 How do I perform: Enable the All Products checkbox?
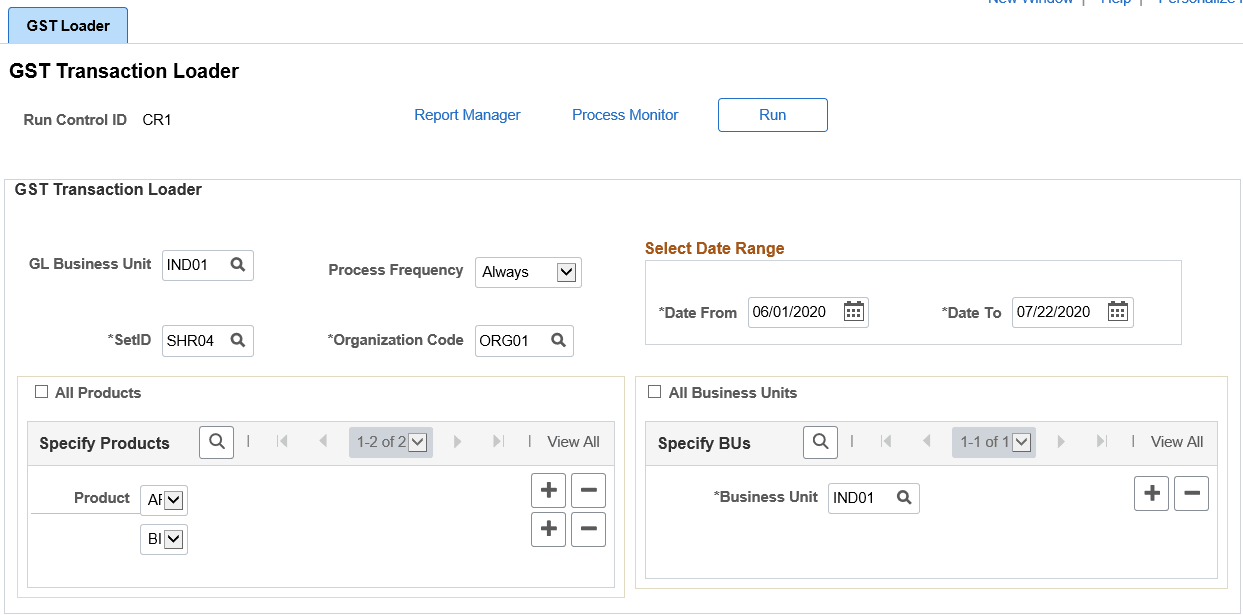tap(41, 392)
